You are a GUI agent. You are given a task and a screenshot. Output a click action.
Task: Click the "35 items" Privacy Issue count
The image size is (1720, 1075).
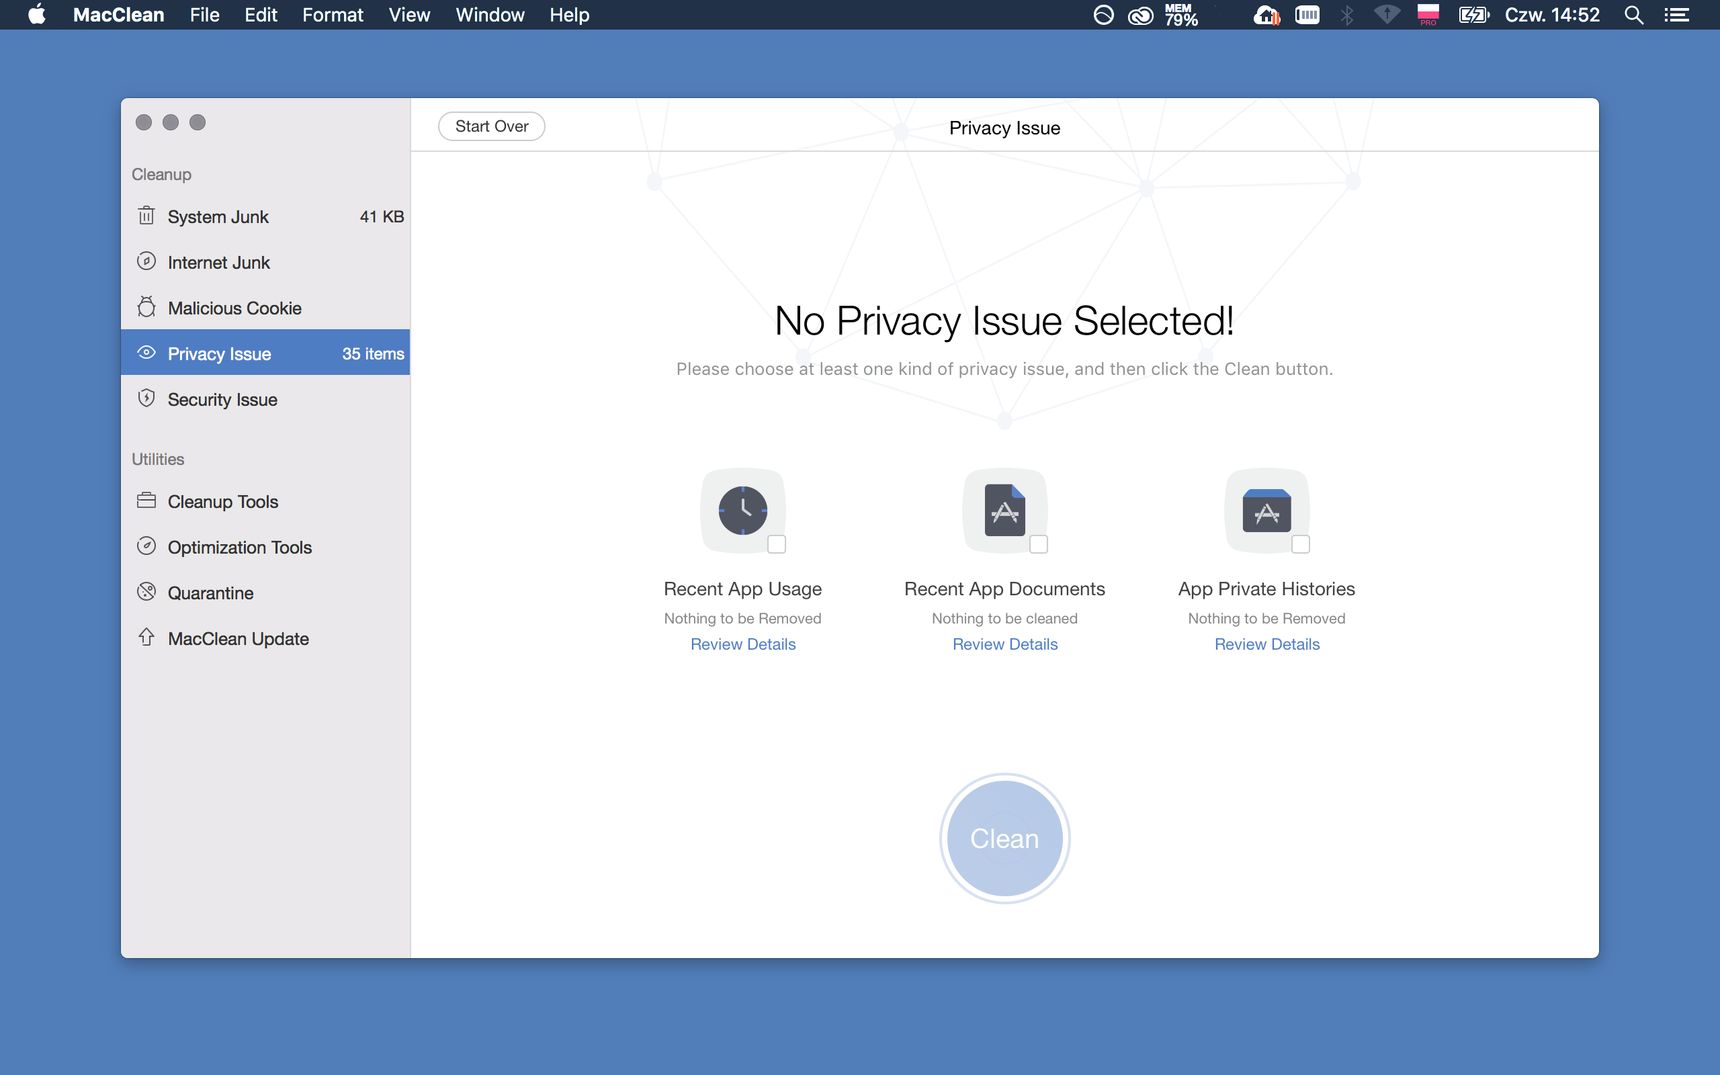coord(373,353)
